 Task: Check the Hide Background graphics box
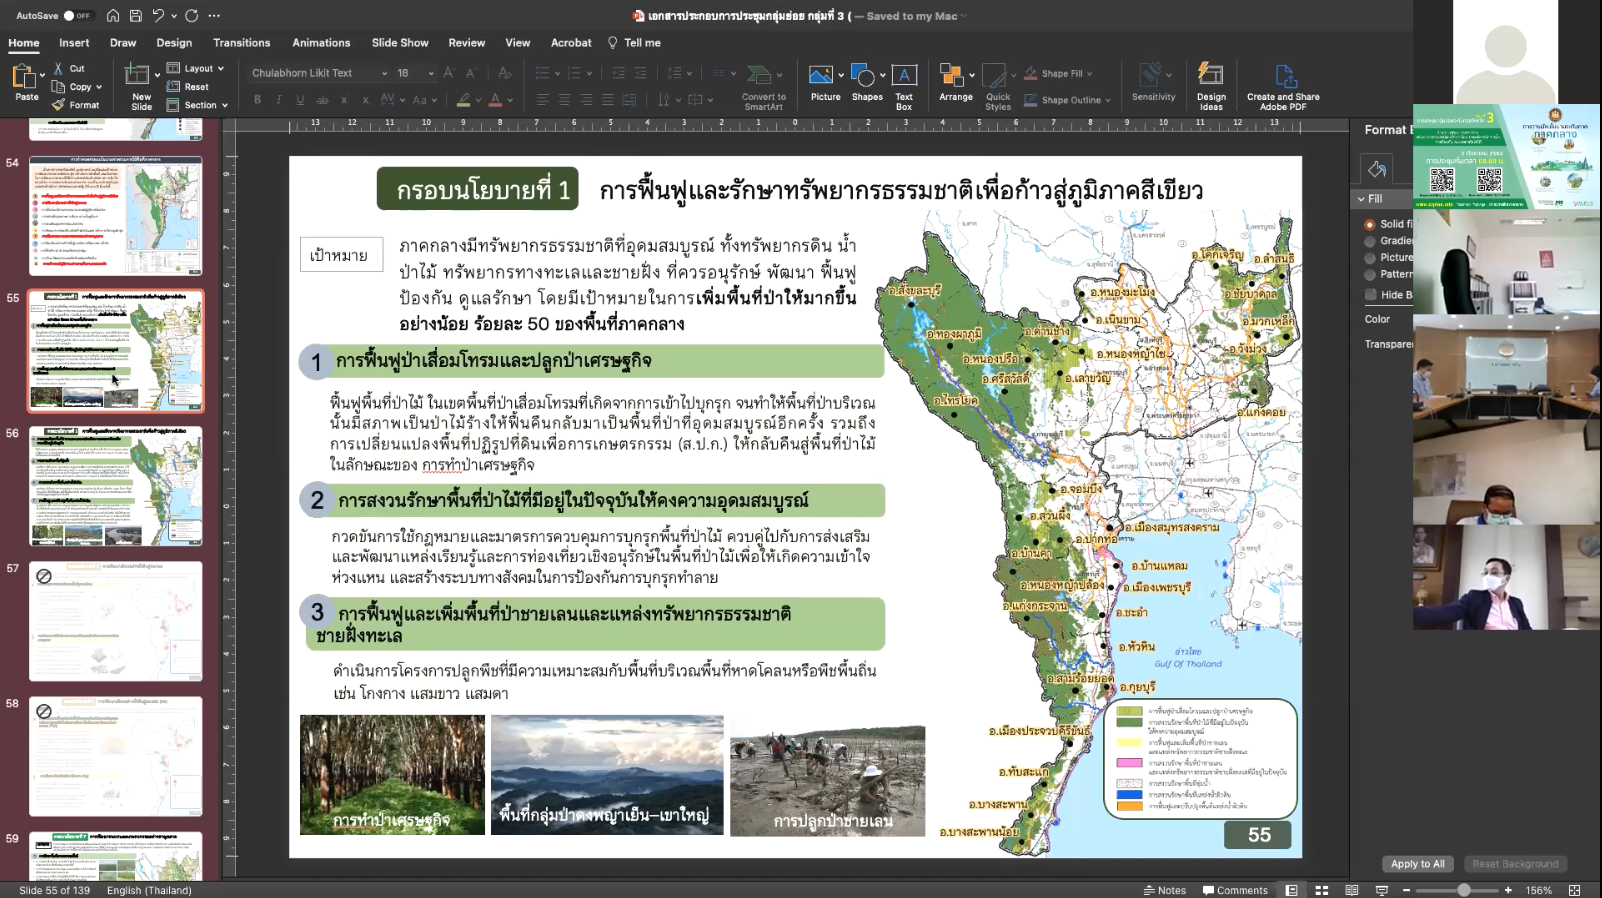tap(1370, 295)
